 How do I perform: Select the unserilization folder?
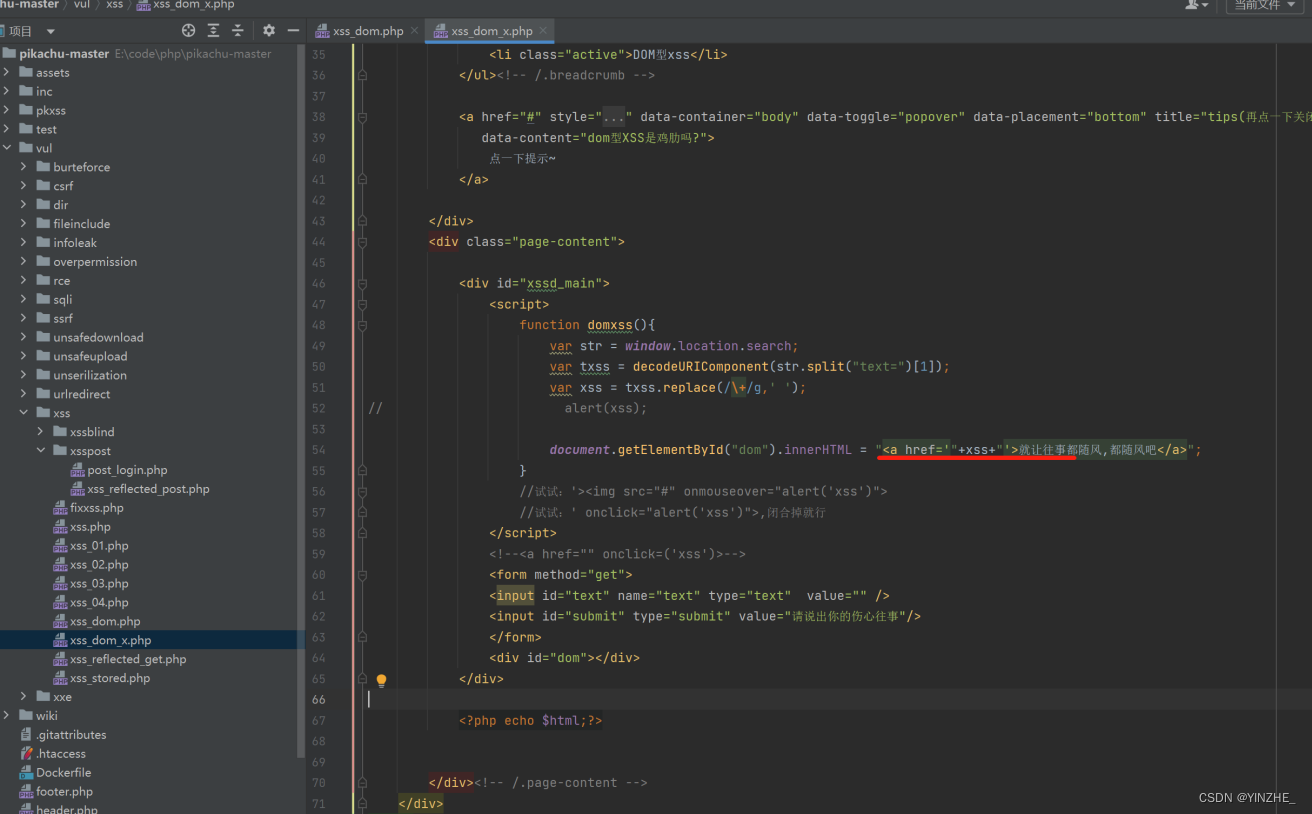(90, 375)
